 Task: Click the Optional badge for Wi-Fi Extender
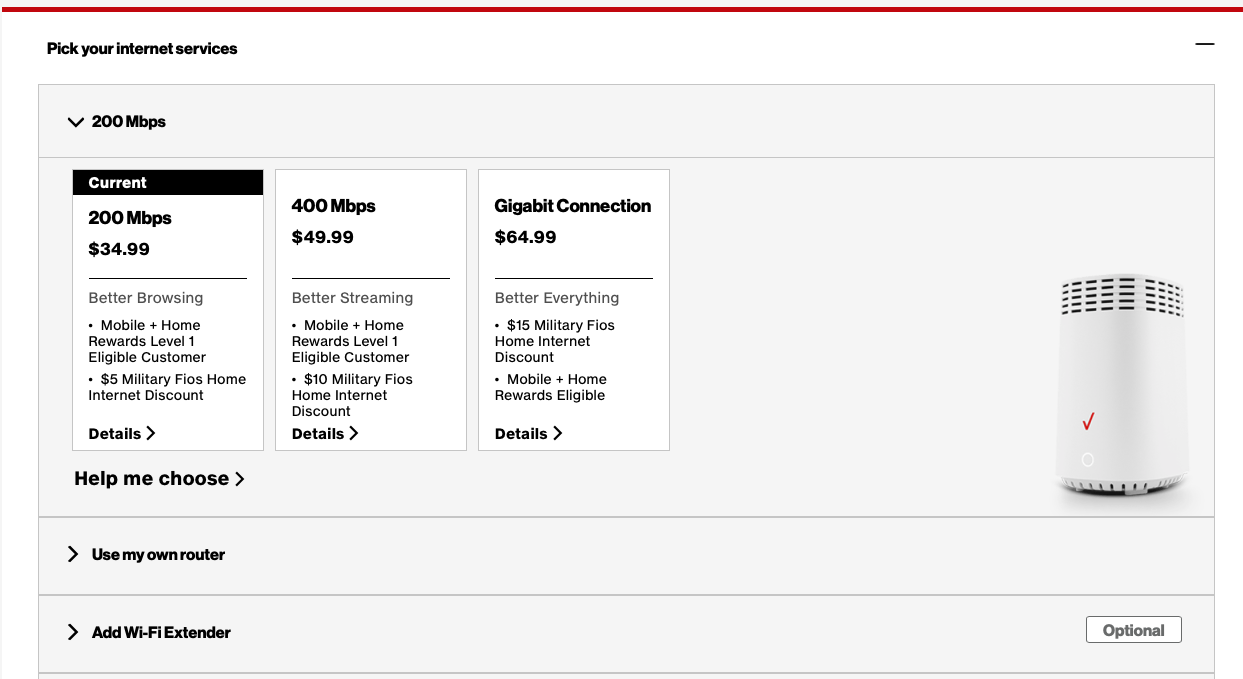coord(1134,630)
